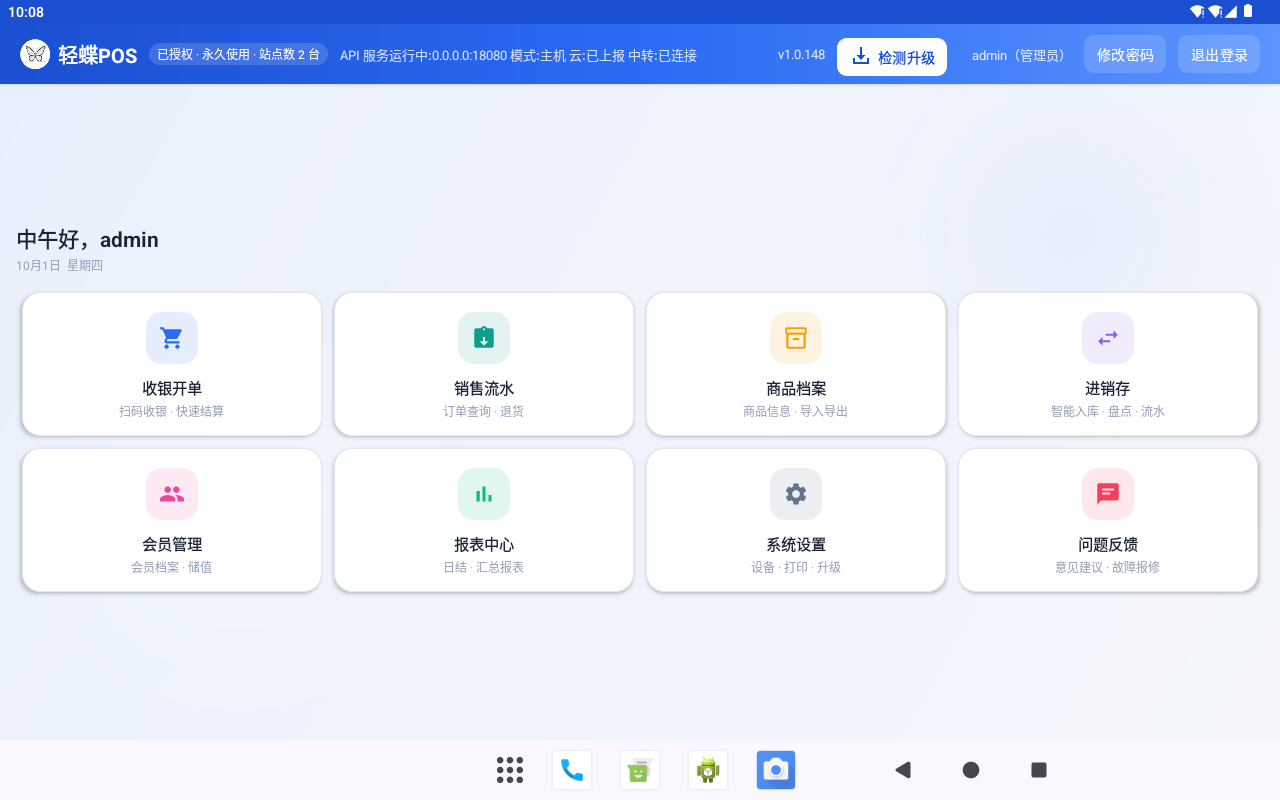Tap the Android back navigation triangle

[903, 770]
